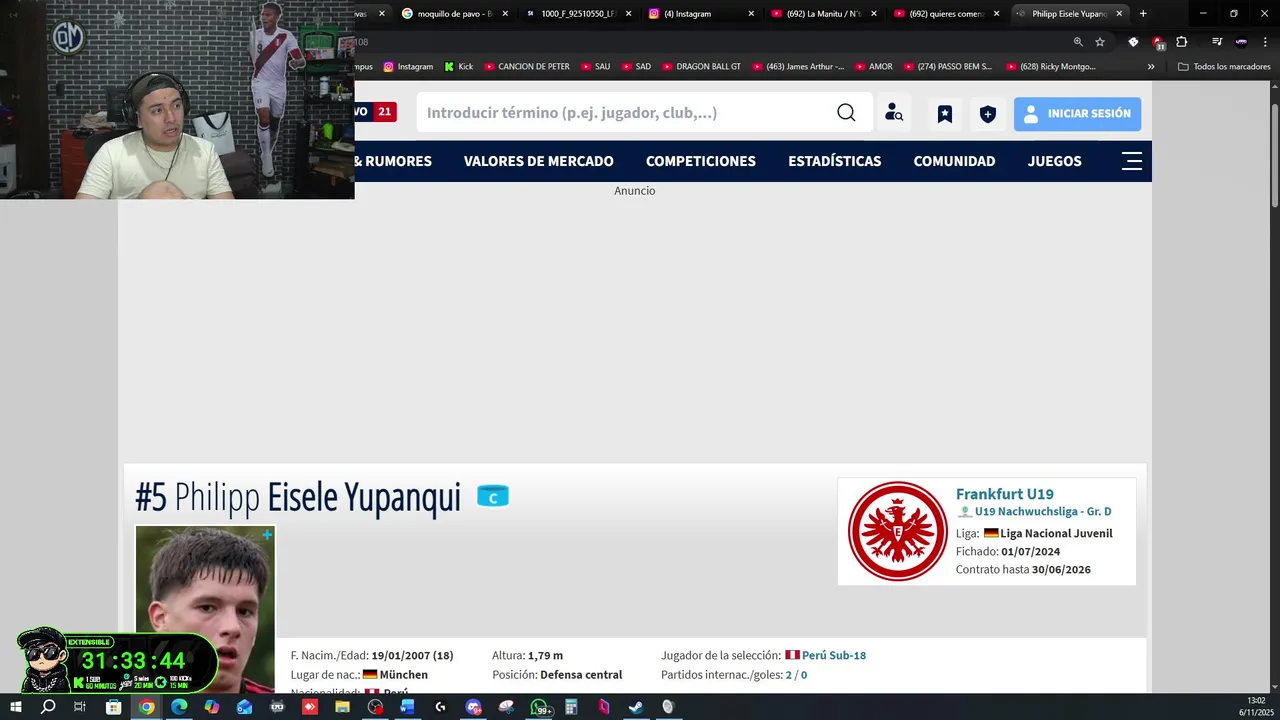Open the Estadísticas menu

835,161
